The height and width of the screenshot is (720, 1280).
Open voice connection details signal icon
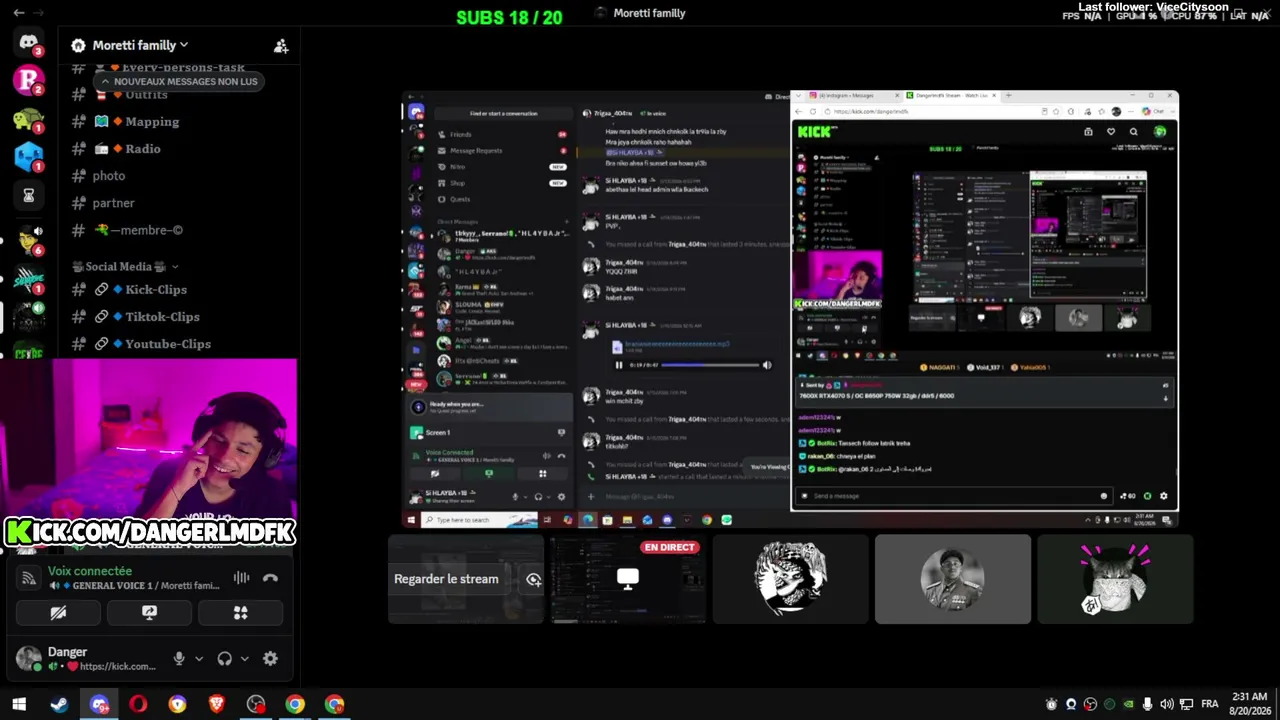coord(28,578)
